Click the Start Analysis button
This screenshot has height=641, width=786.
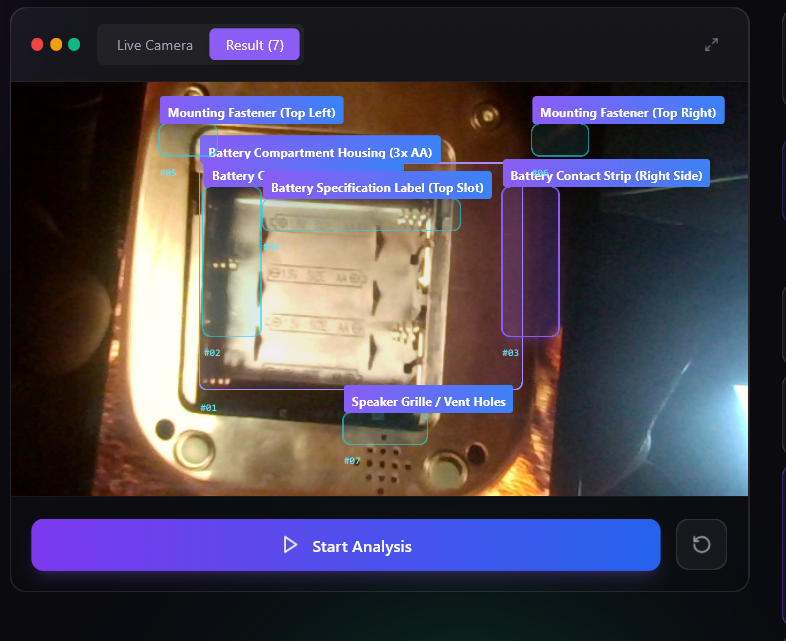(345, 545)
